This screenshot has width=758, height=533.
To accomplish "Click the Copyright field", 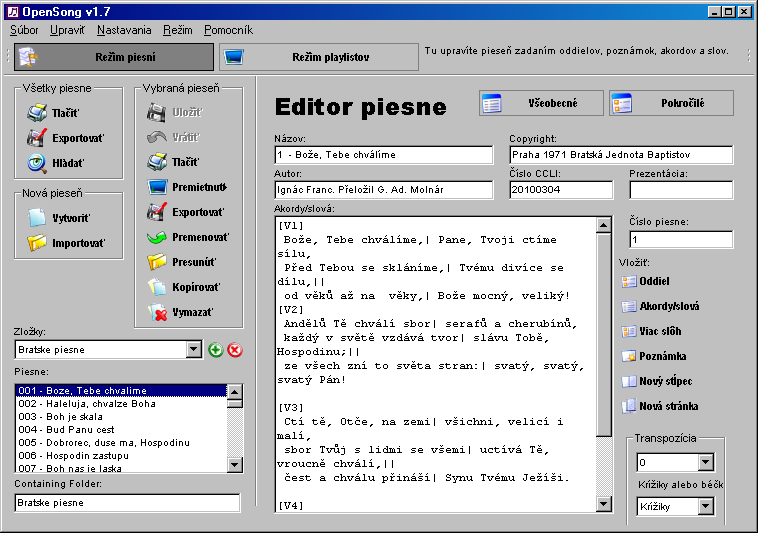I will click(621, 155).
